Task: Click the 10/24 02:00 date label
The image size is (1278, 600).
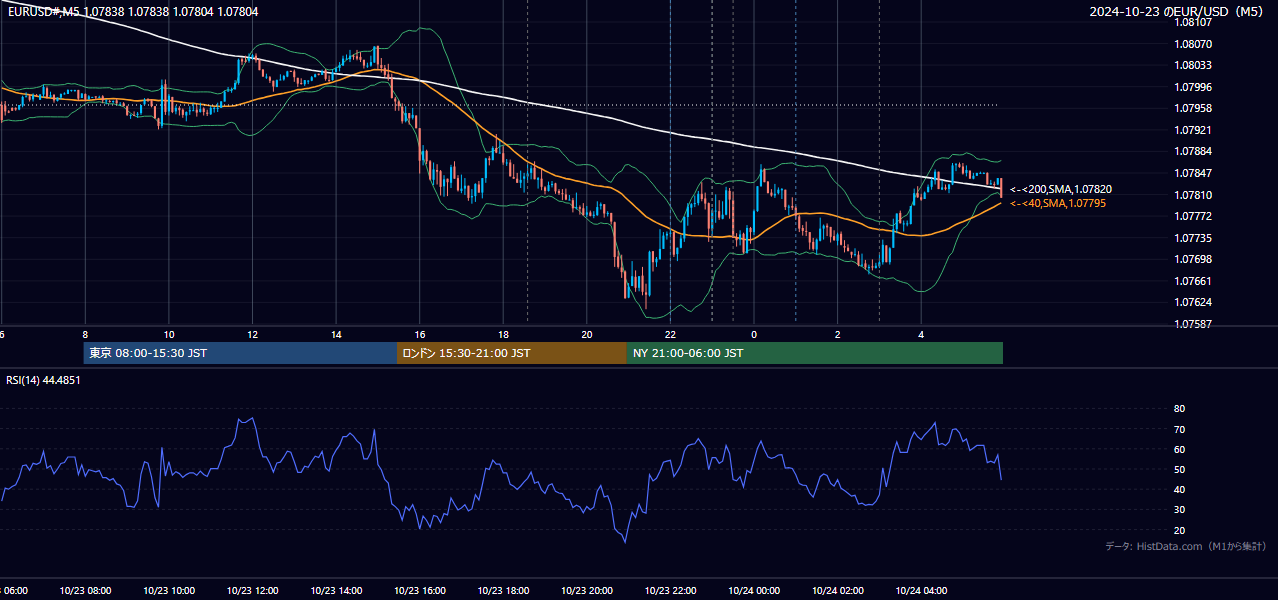Action: click(x=838, y=591)
